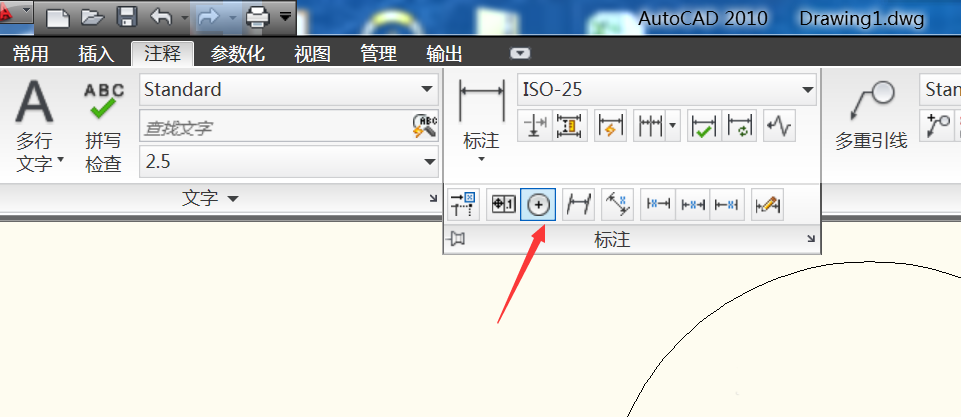Expand the quick access toolbar customize arrow
This screenshot has width=961, height=417.
tap(286, 17)
